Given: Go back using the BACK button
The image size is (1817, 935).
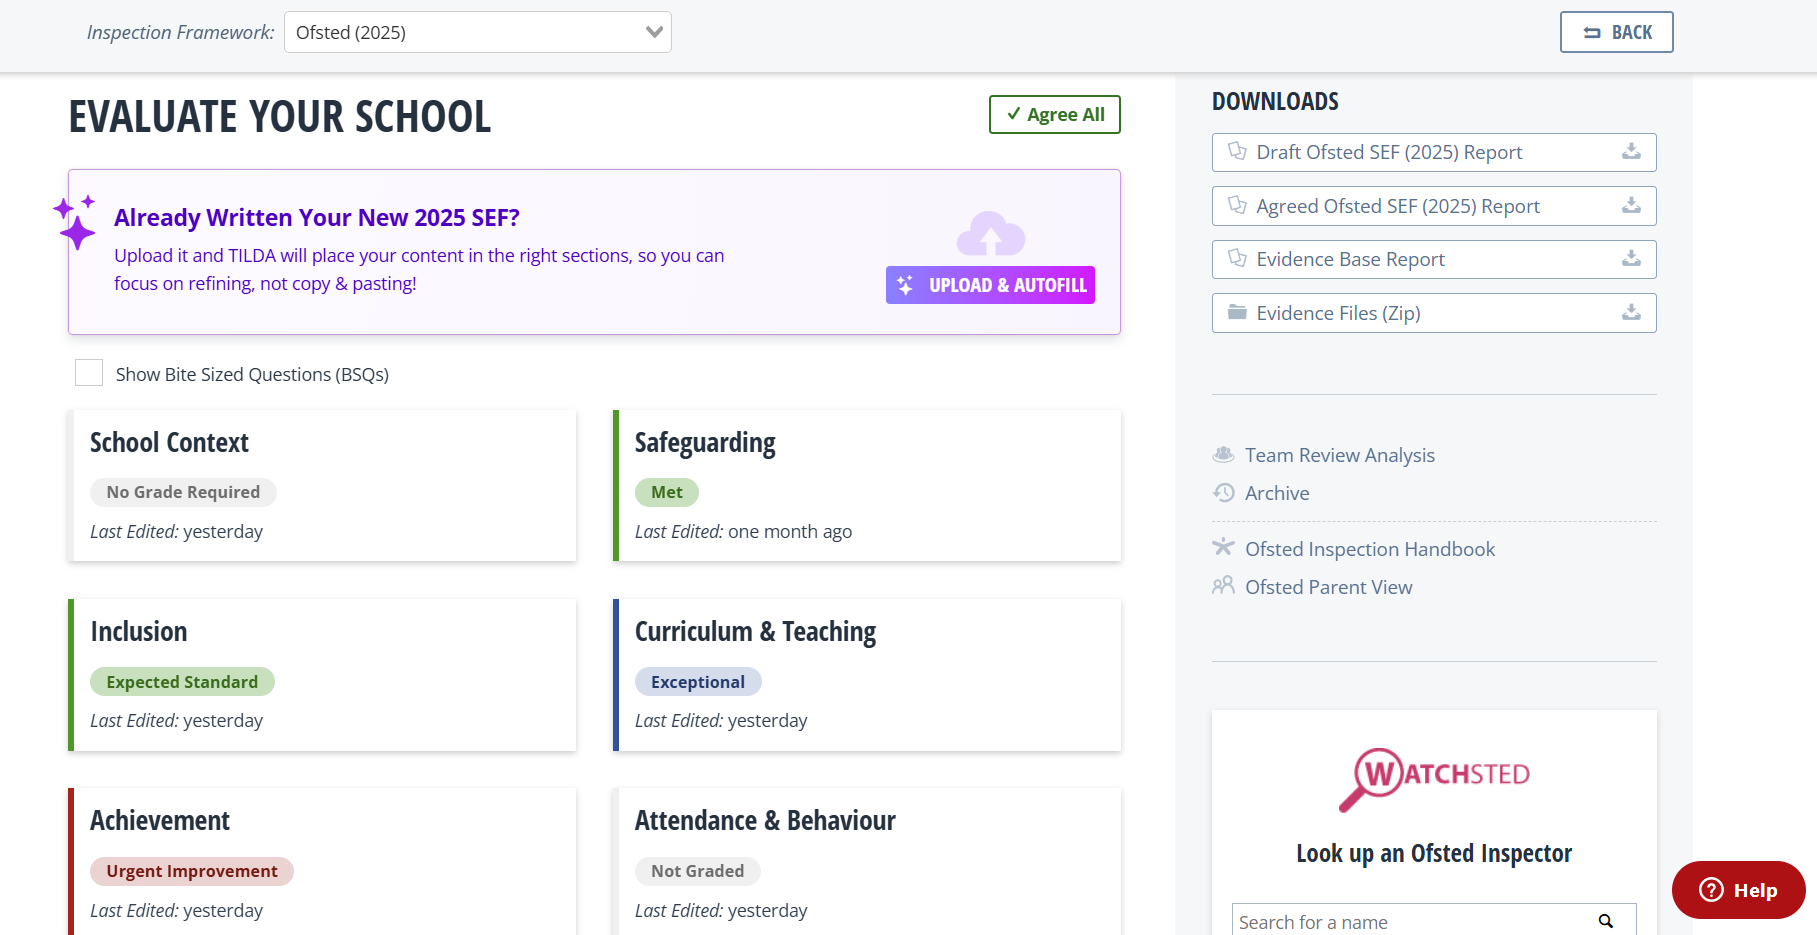Looking at the screenshot, I should point(1616,32).
